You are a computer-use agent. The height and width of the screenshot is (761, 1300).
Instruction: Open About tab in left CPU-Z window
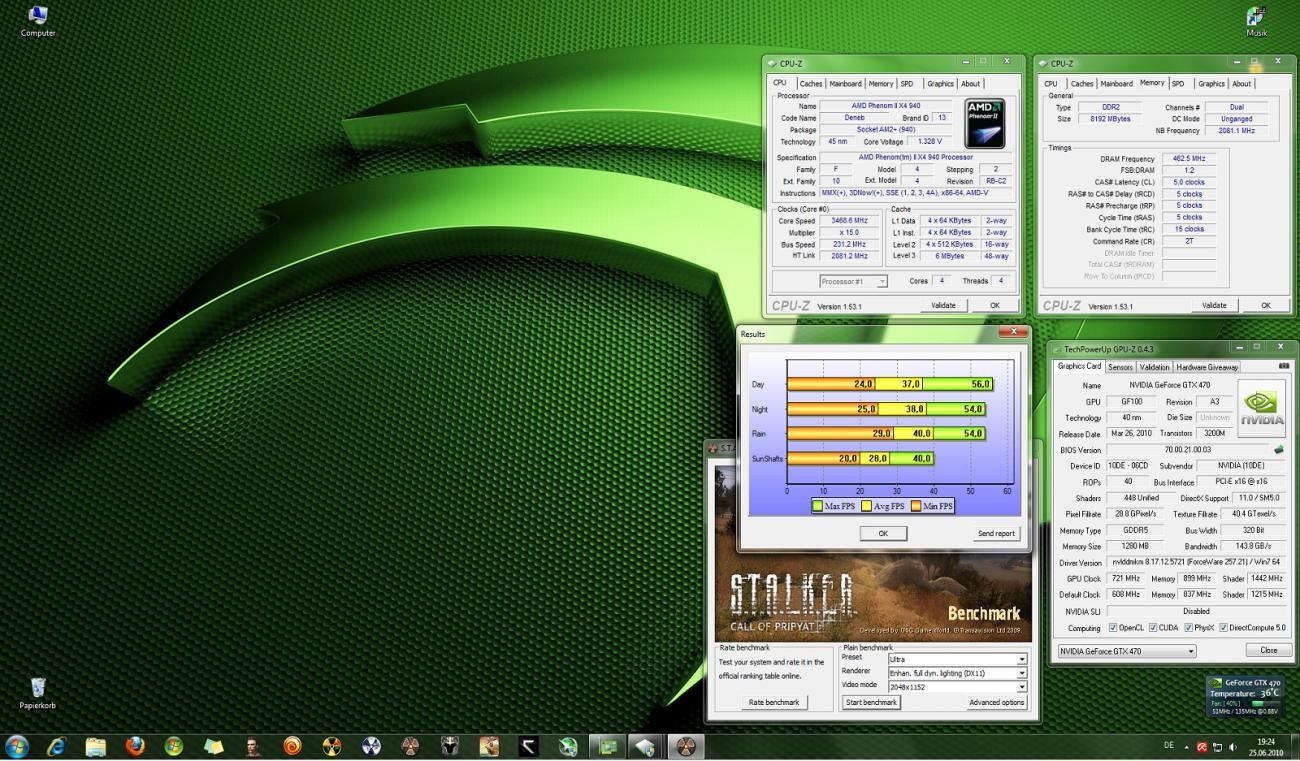coord(970,84)
